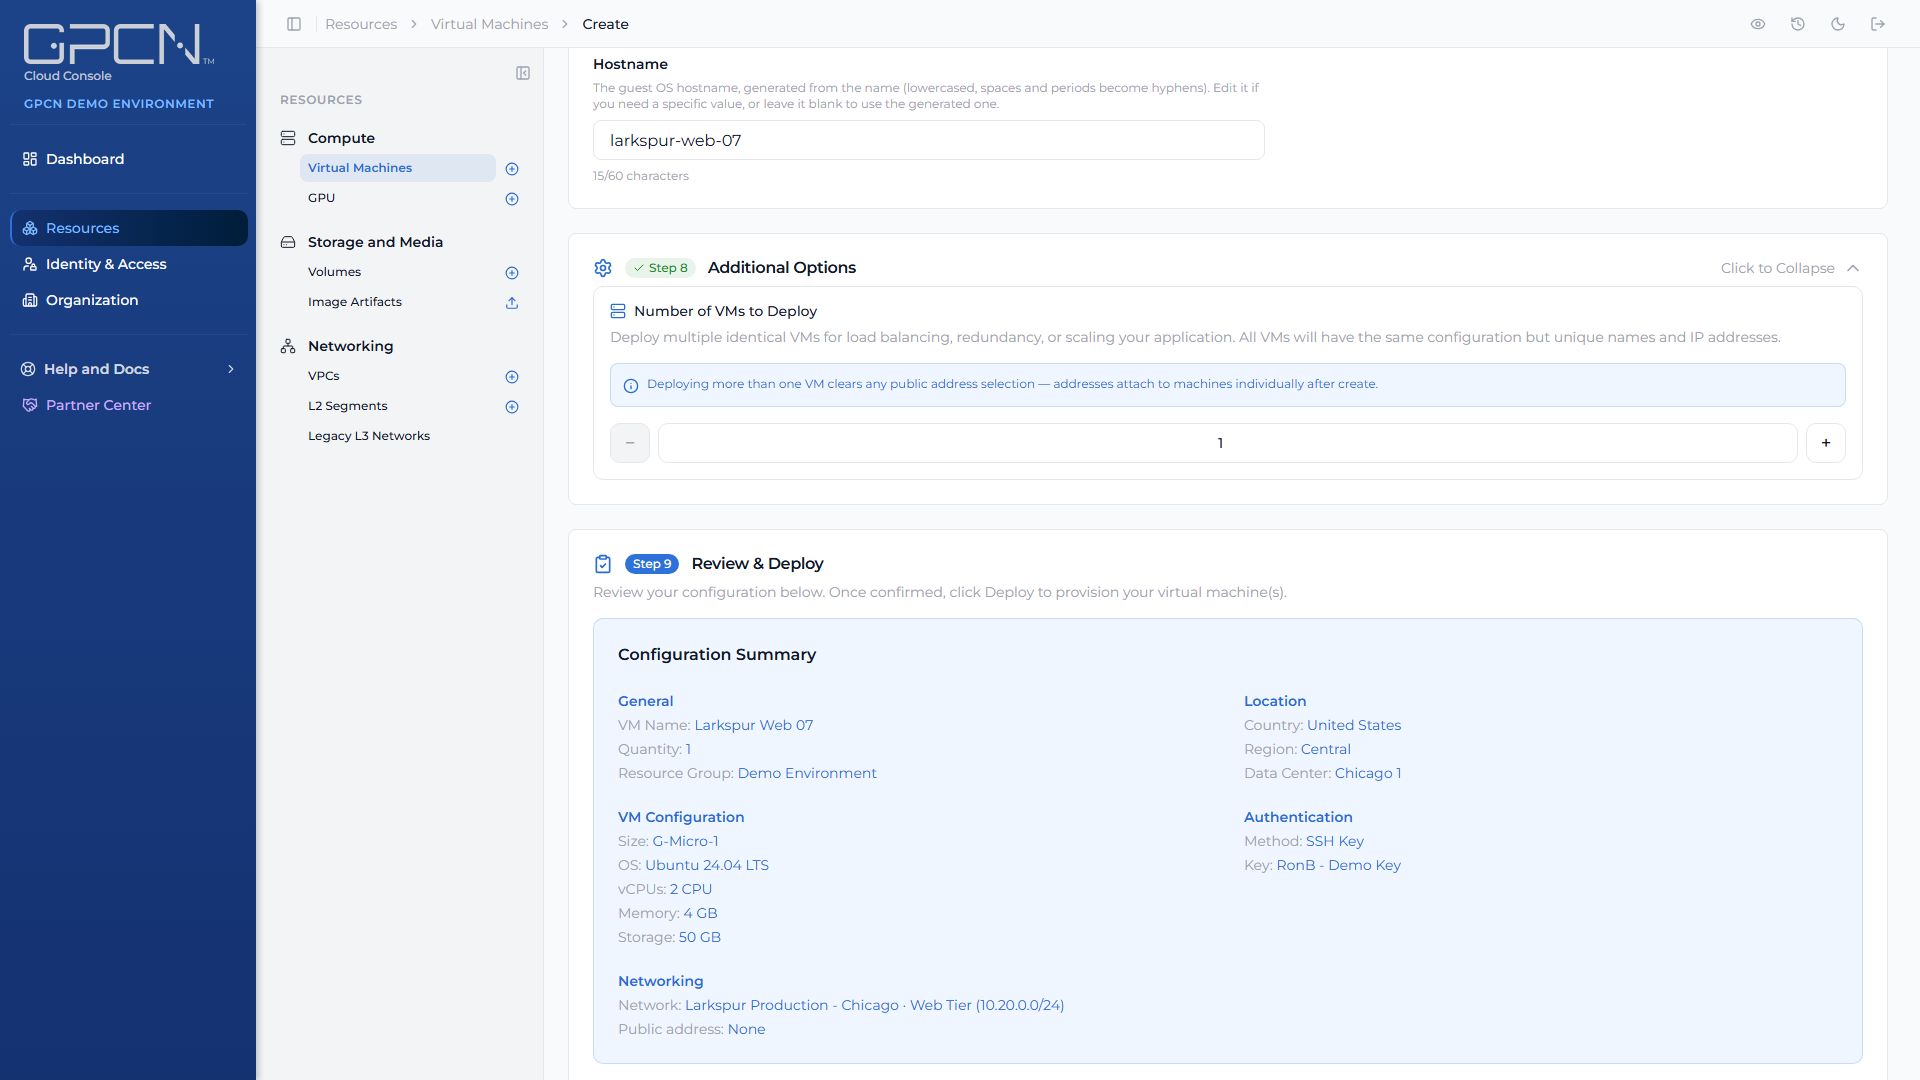
Task: Add a new Volume plus icon
Action: (x=512, y=273)
